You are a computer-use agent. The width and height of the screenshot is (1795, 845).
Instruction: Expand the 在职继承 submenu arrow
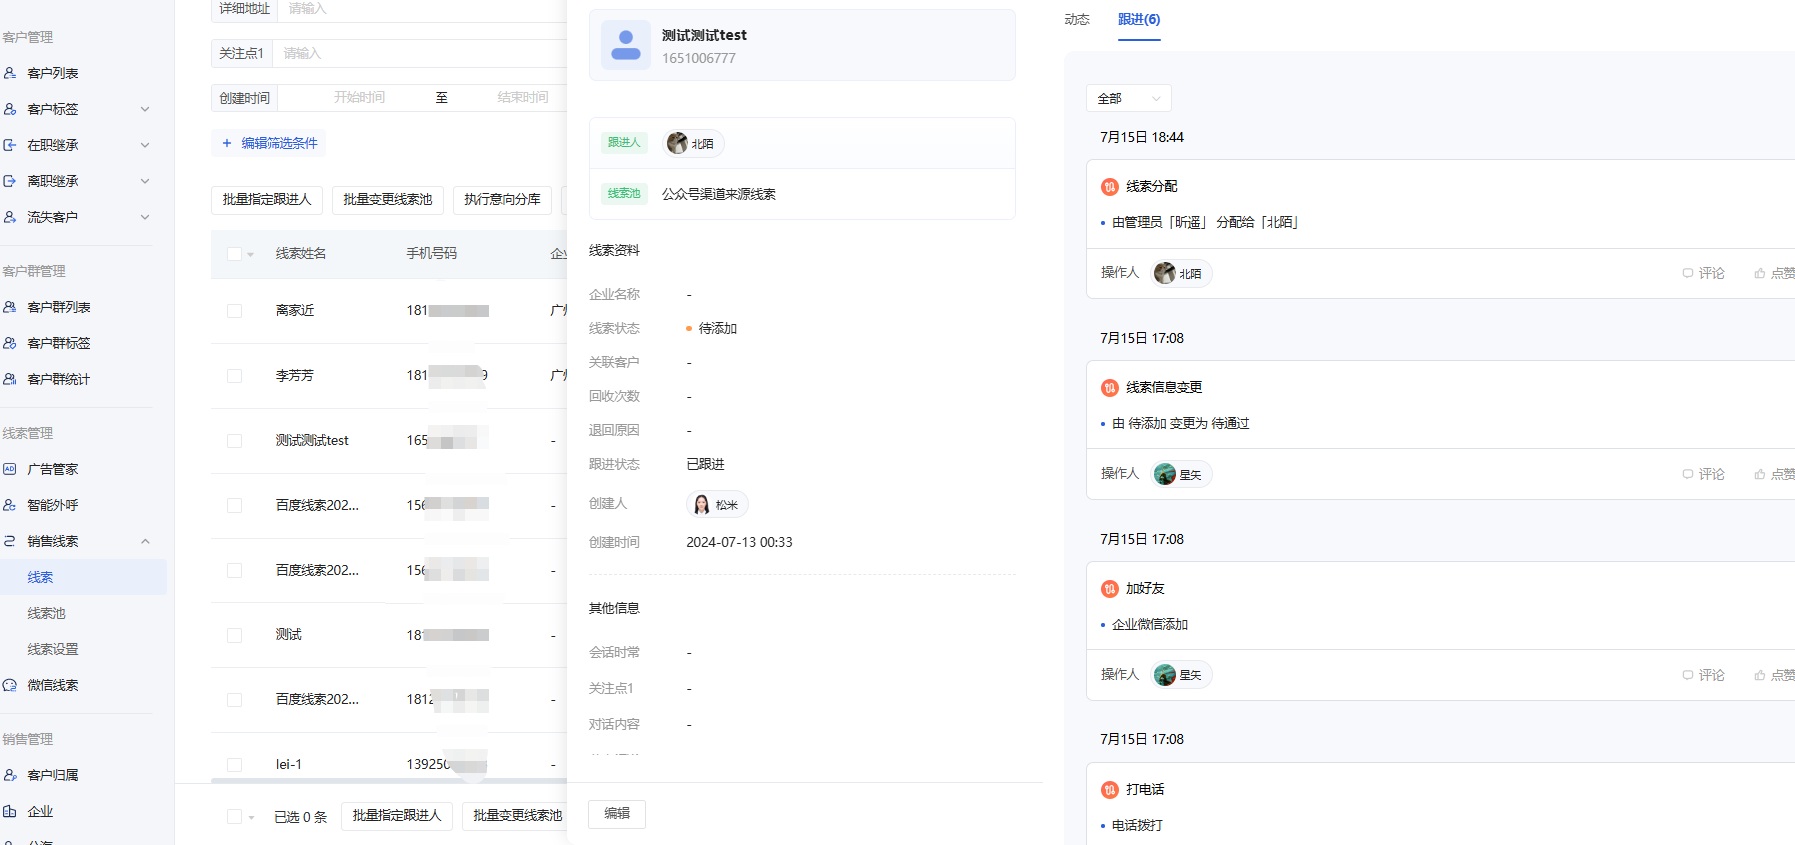click(145, 145)
